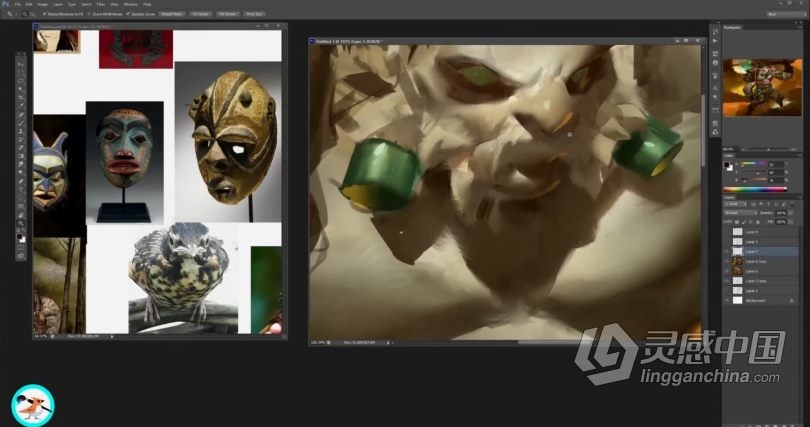The height and width of the screenshot is (427, 810).
Task: Click the Lock All icon in Layers panel
Action: point(758,222)
